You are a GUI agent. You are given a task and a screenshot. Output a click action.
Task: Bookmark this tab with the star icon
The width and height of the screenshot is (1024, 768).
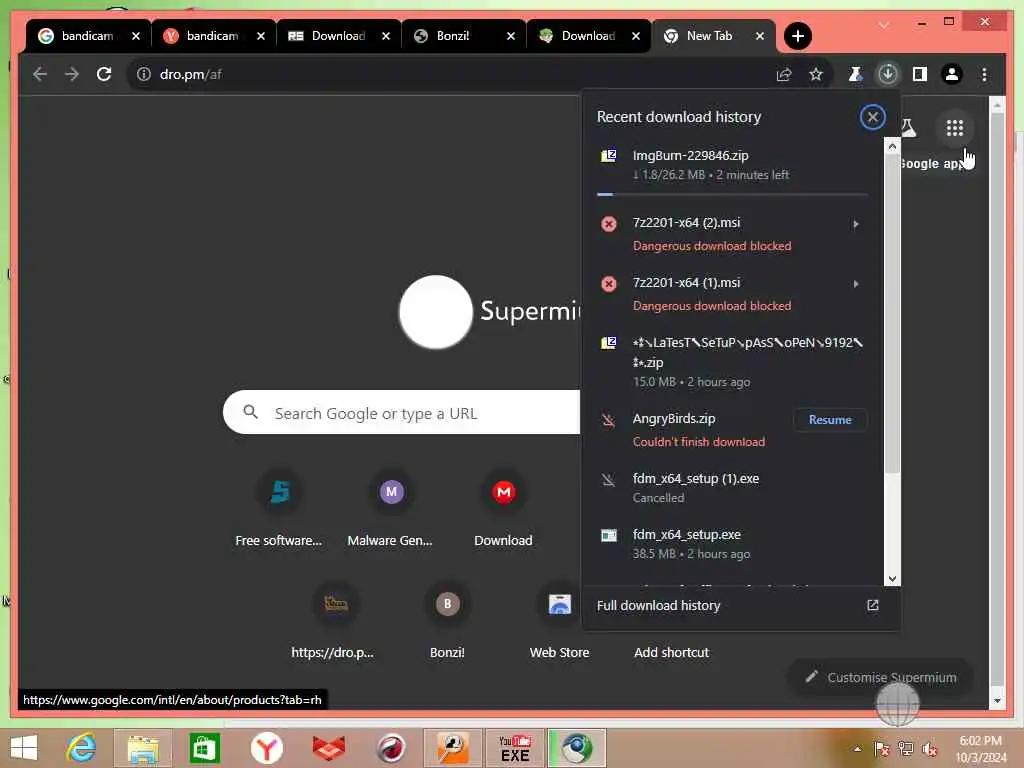tap(816, 74)
